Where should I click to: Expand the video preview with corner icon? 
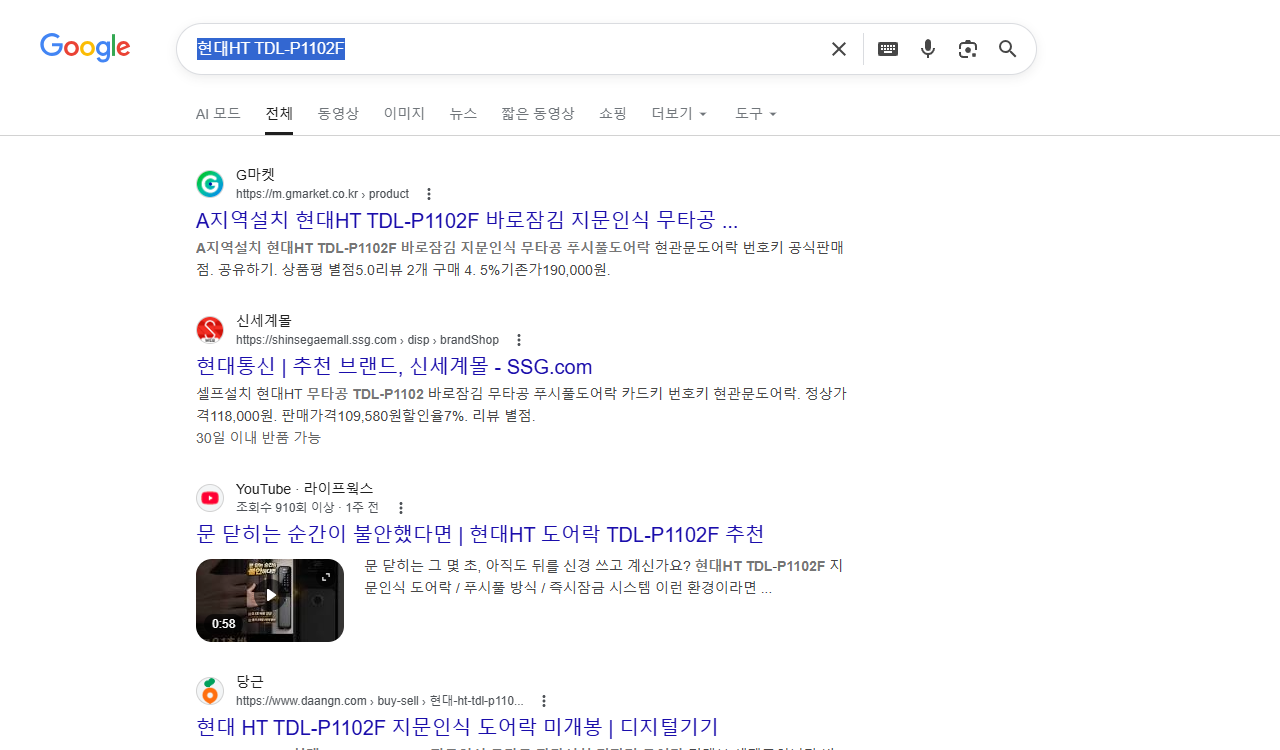(326, 577)
